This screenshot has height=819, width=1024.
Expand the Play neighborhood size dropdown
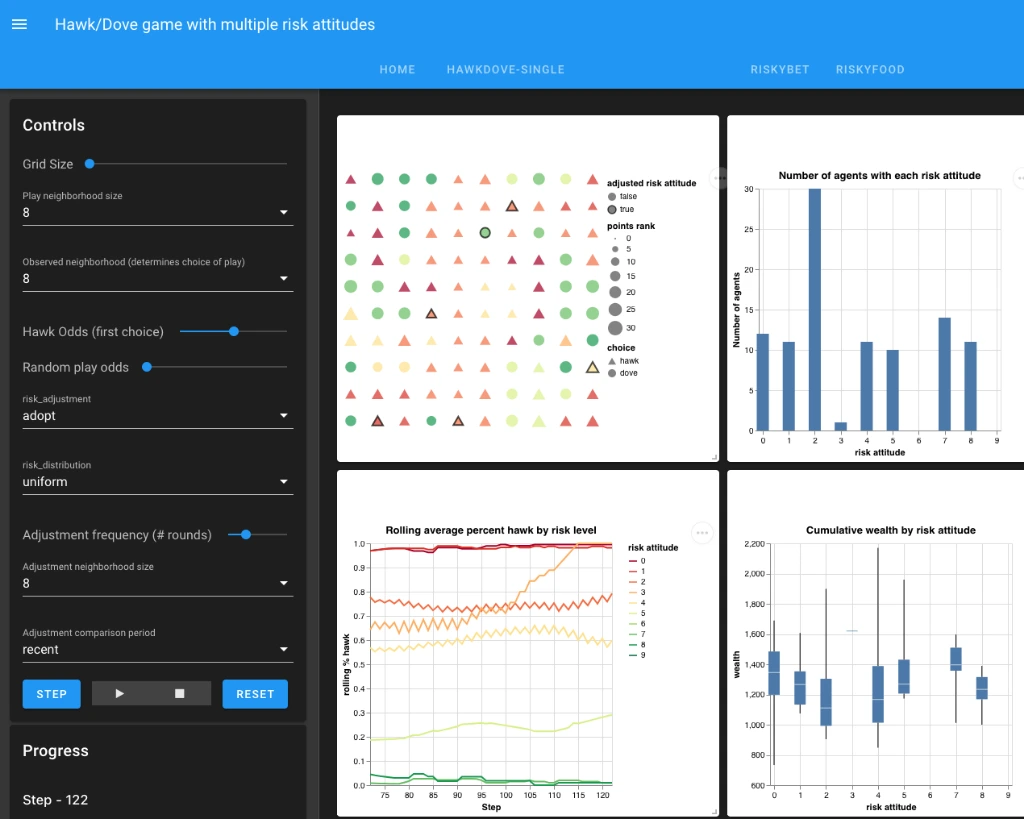pyautogui.click(x=157, y=212)
